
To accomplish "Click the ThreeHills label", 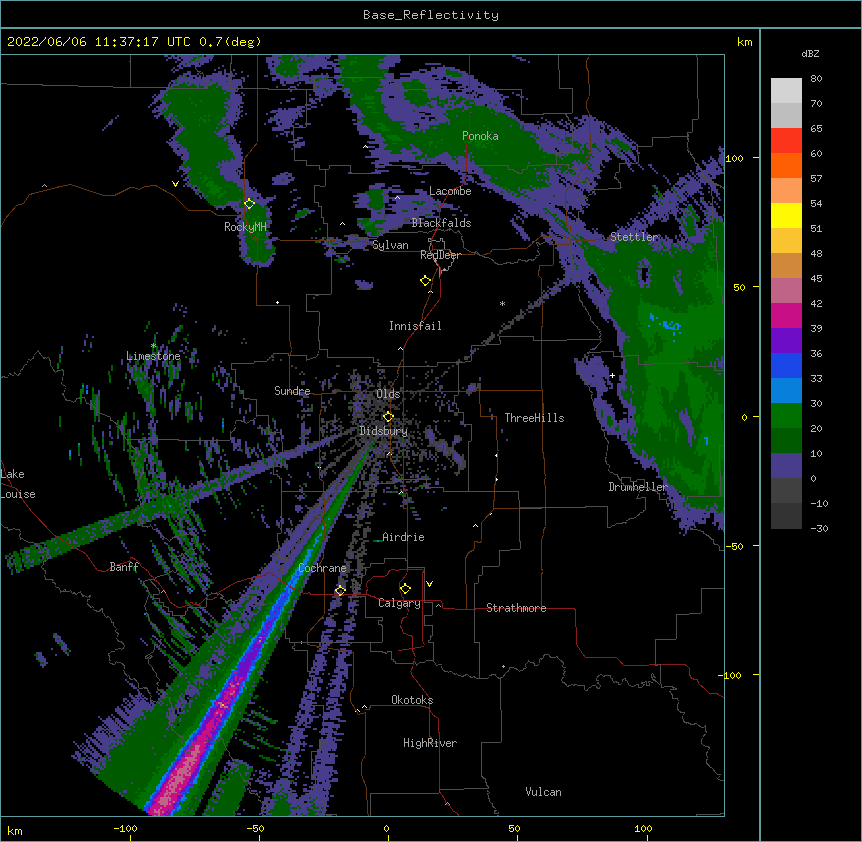I will 534,418.
